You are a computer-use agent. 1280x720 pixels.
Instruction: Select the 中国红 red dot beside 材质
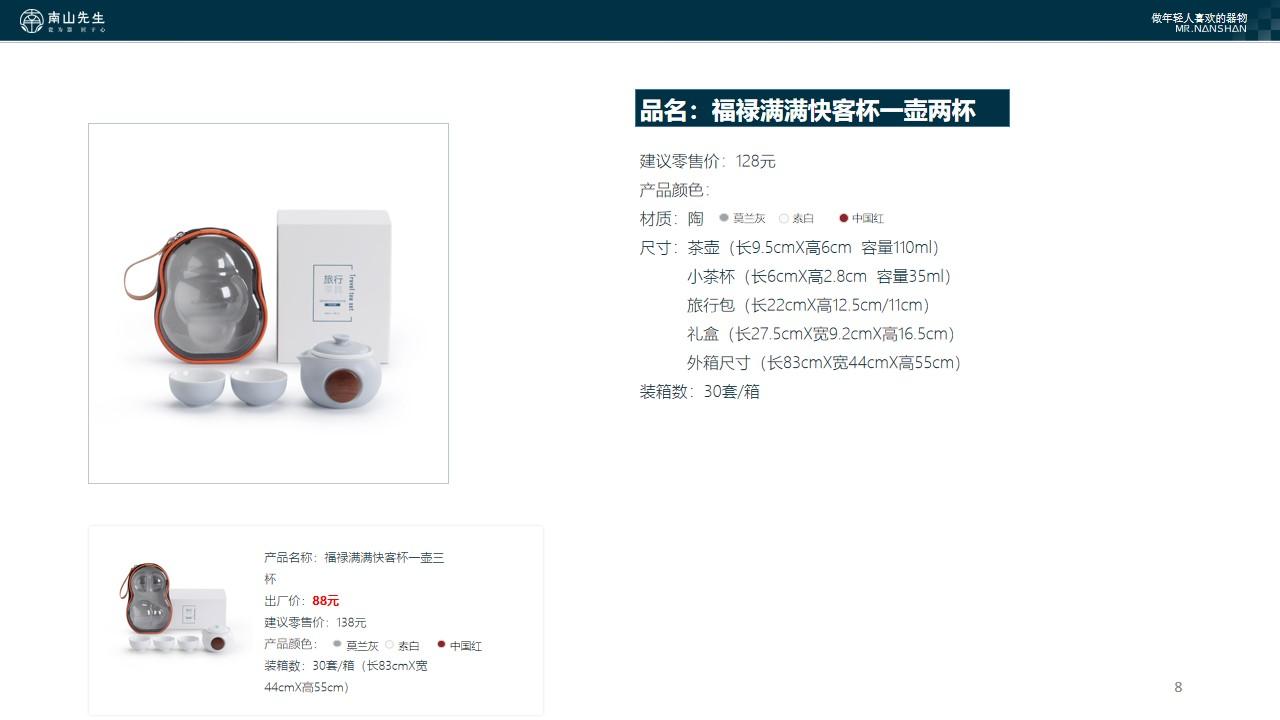coord(843,218)
